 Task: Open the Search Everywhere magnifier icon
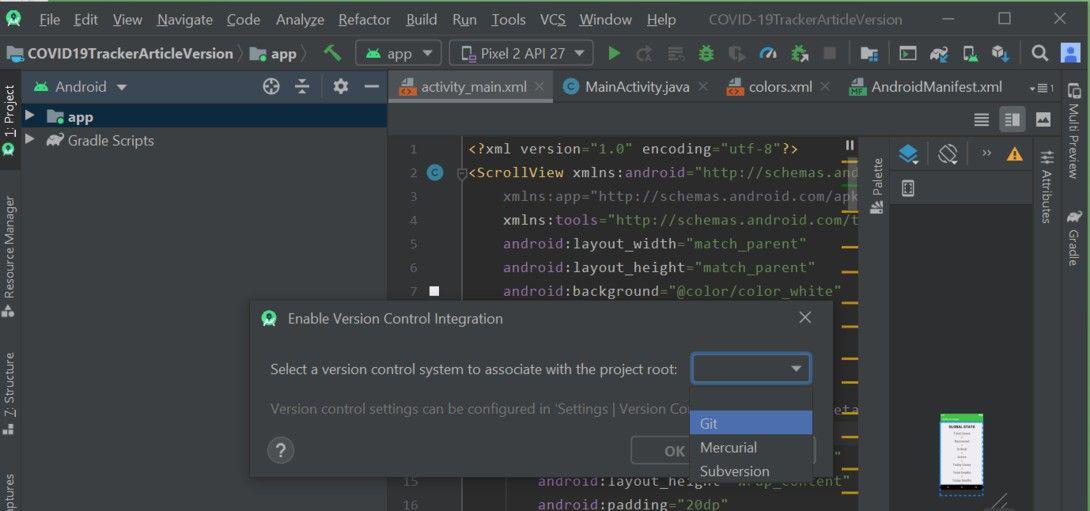[x=1039, y=54]
